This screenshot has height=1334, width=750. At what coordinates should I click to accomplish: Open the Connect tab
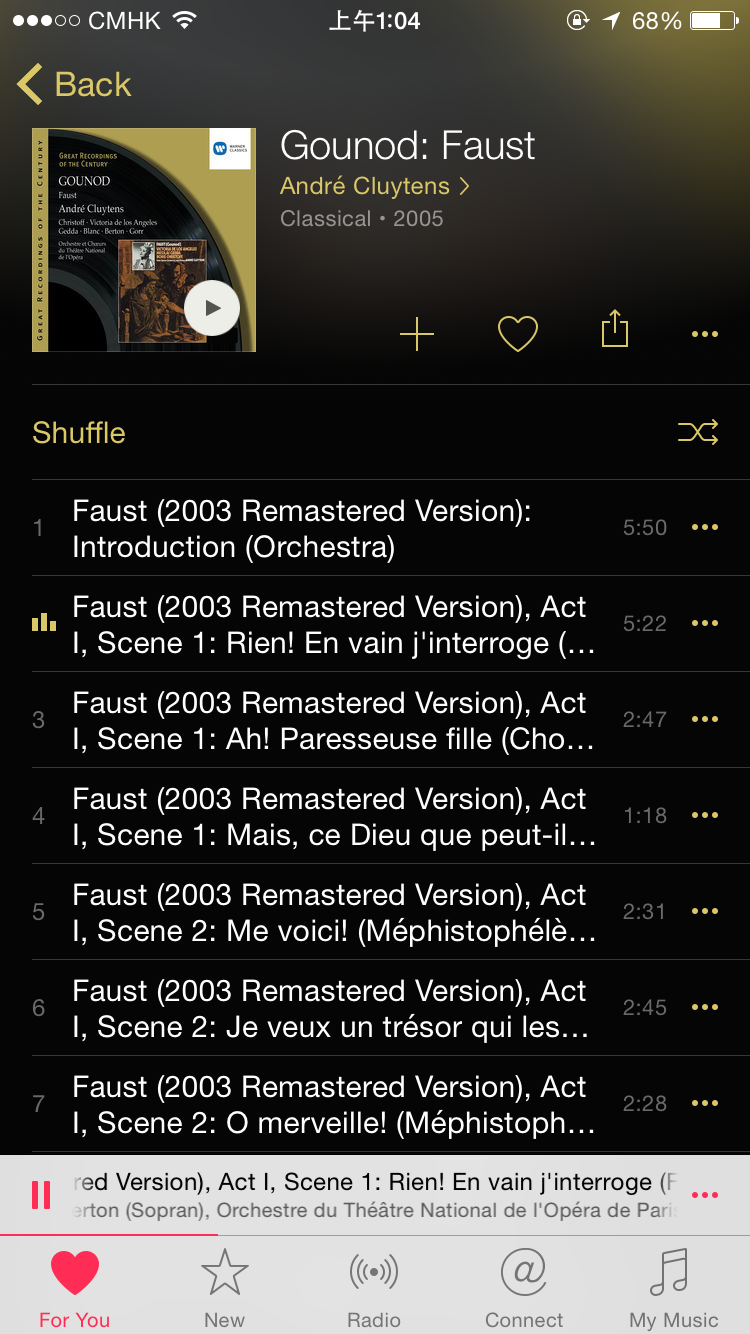(x=524, y=1289)
